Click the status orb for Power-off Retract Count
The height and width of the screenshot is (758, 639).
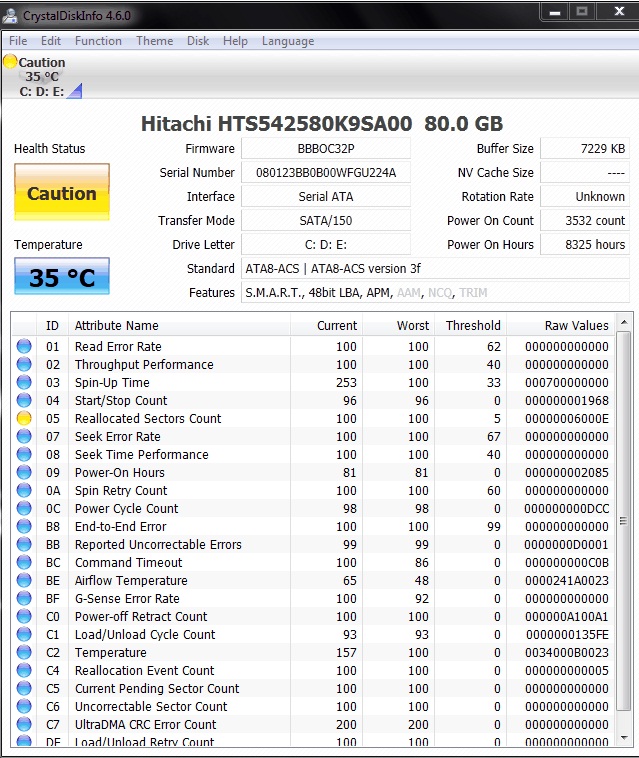[x=24, y=616]
